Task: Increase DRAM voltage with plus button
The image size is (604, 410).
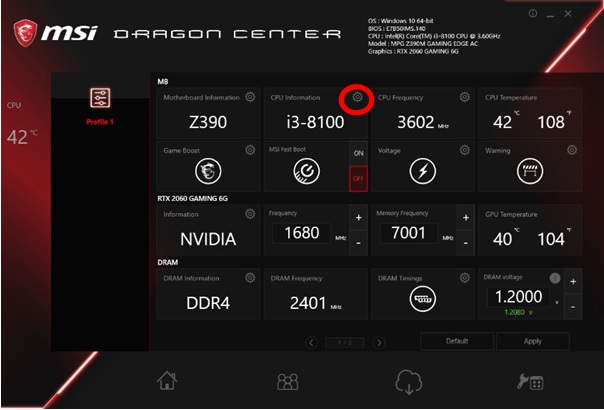Action: [573, 282]
